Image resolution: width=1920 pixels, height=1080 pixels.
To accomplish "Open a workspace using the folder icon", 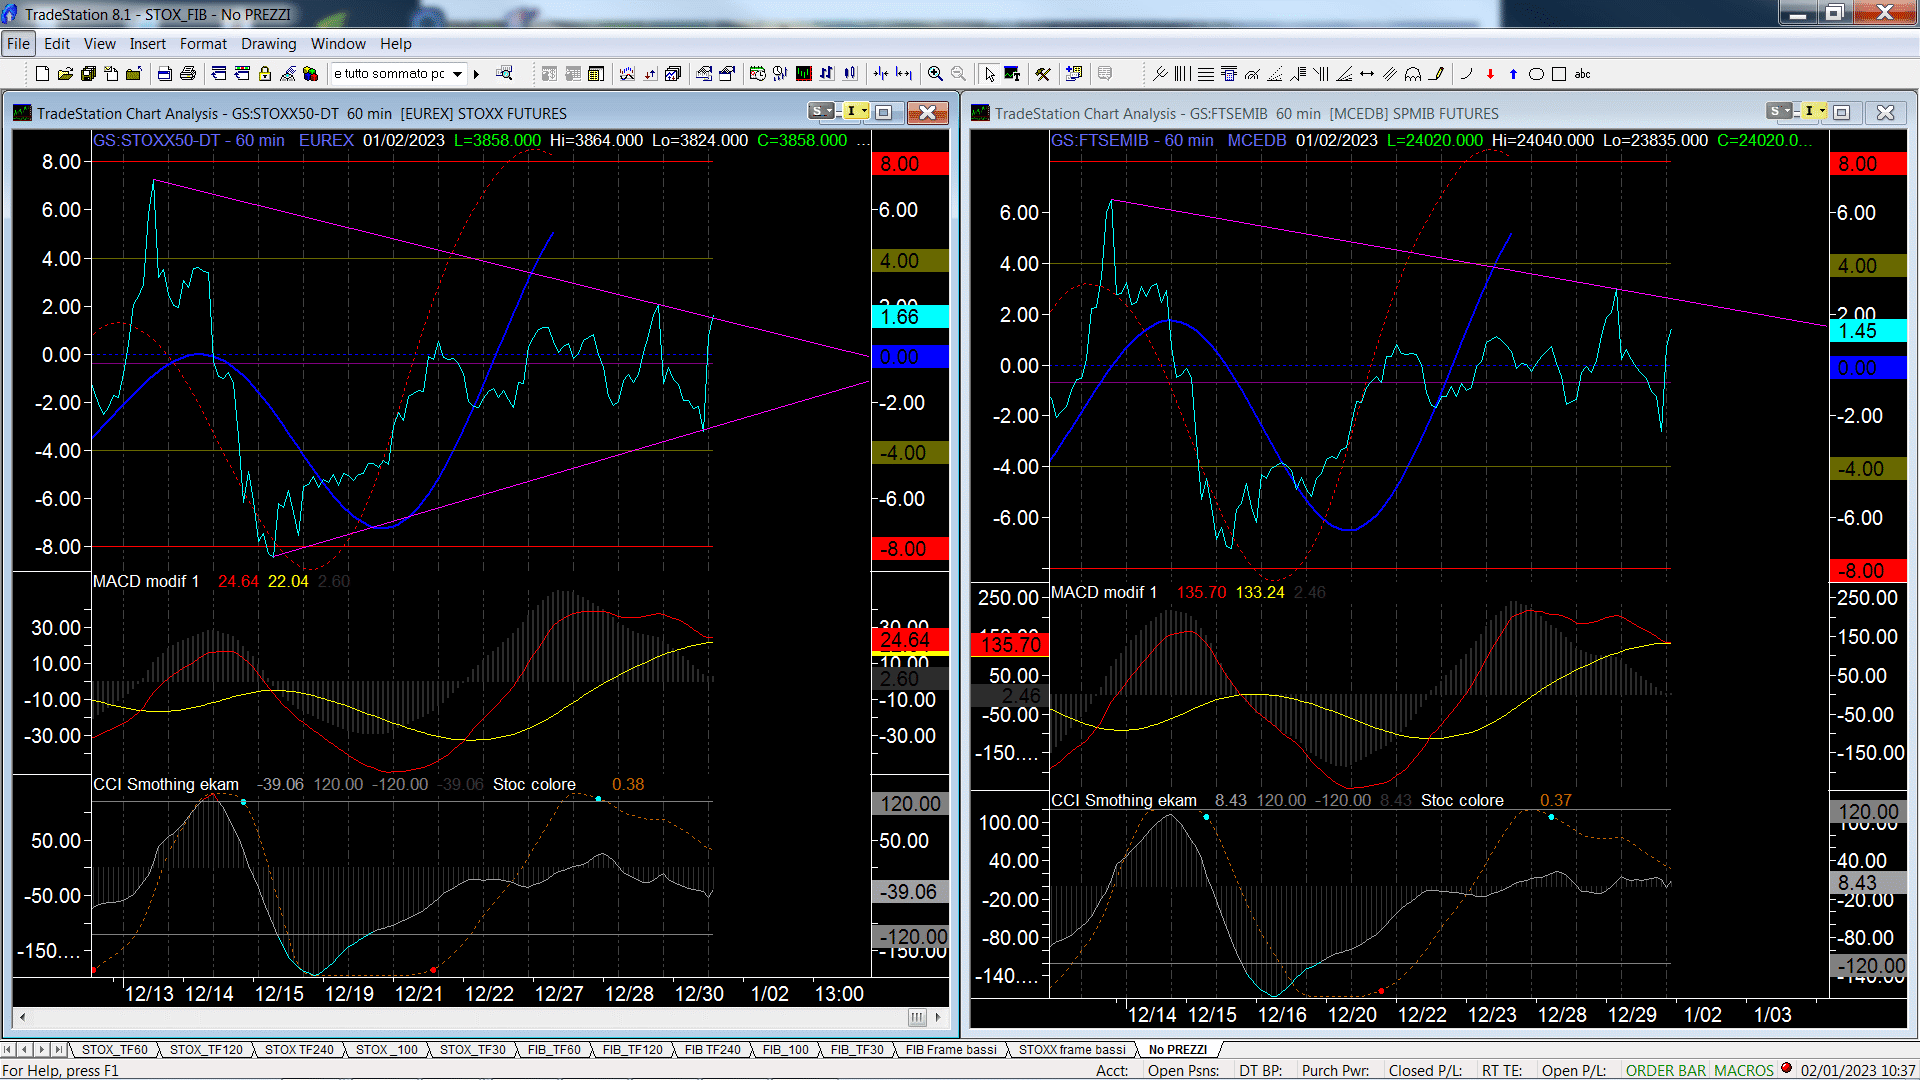I will [x=65, y=74].
